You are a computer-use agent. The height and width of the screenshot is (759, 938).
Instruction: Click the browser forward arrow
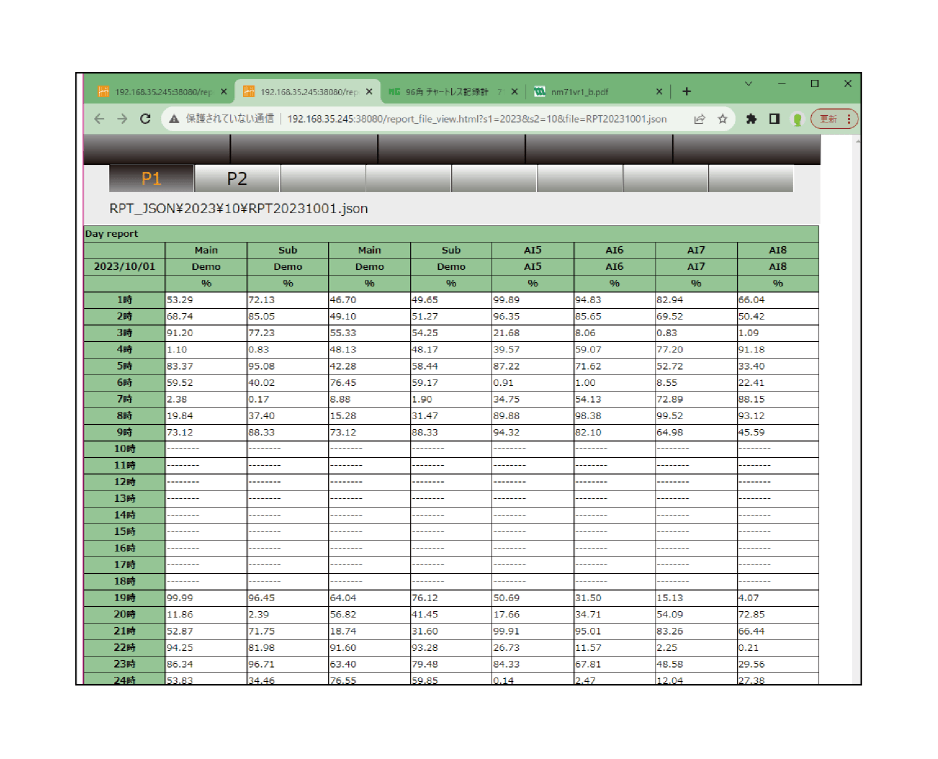(122, 119)
